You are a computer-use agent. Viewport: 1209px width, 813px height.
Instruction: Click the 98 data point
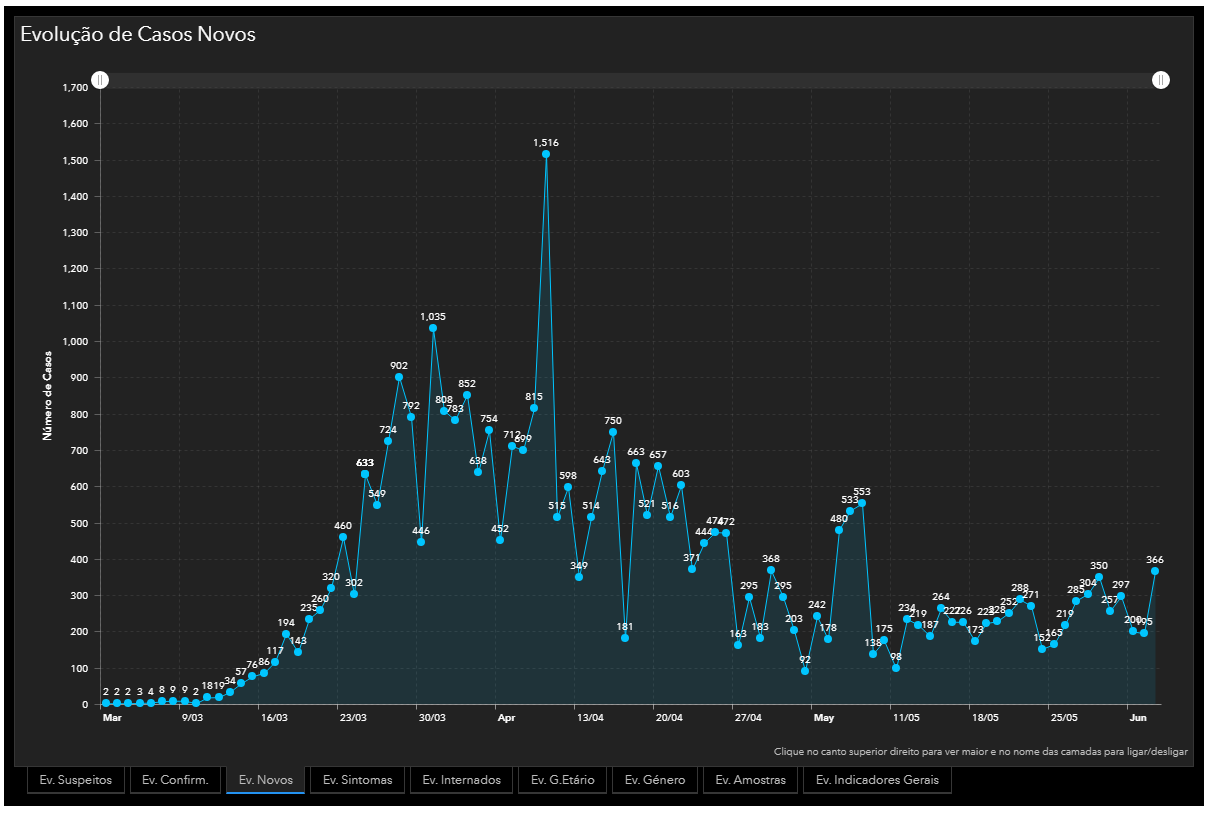(896, 668)
